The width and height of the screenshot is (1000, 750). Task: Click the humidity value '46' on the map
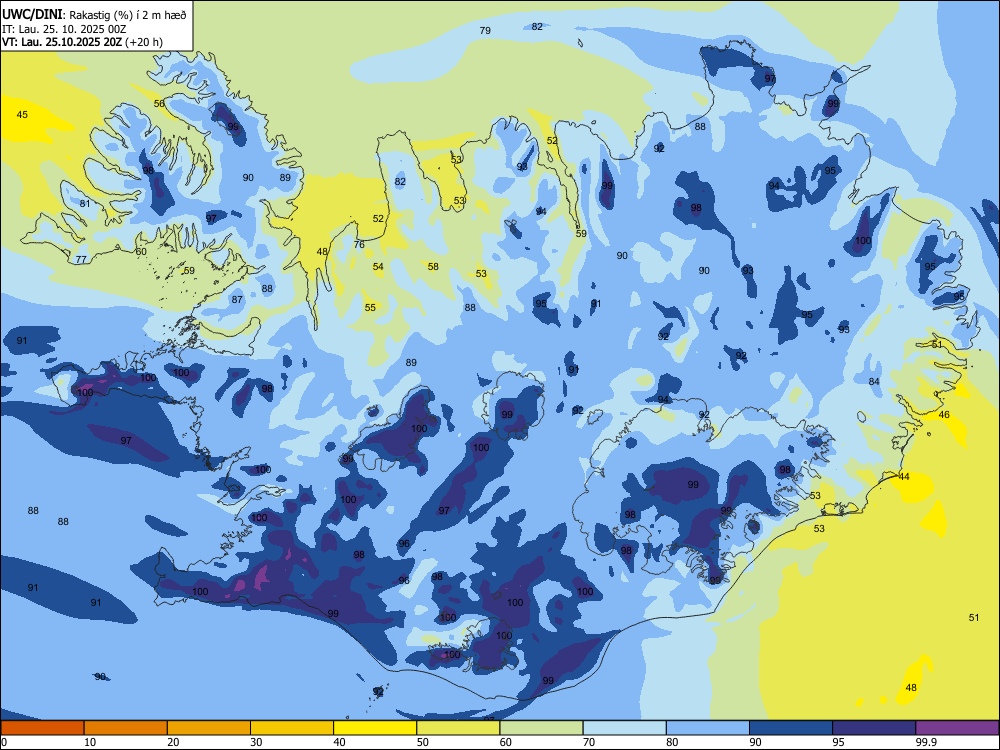[945, 415]
